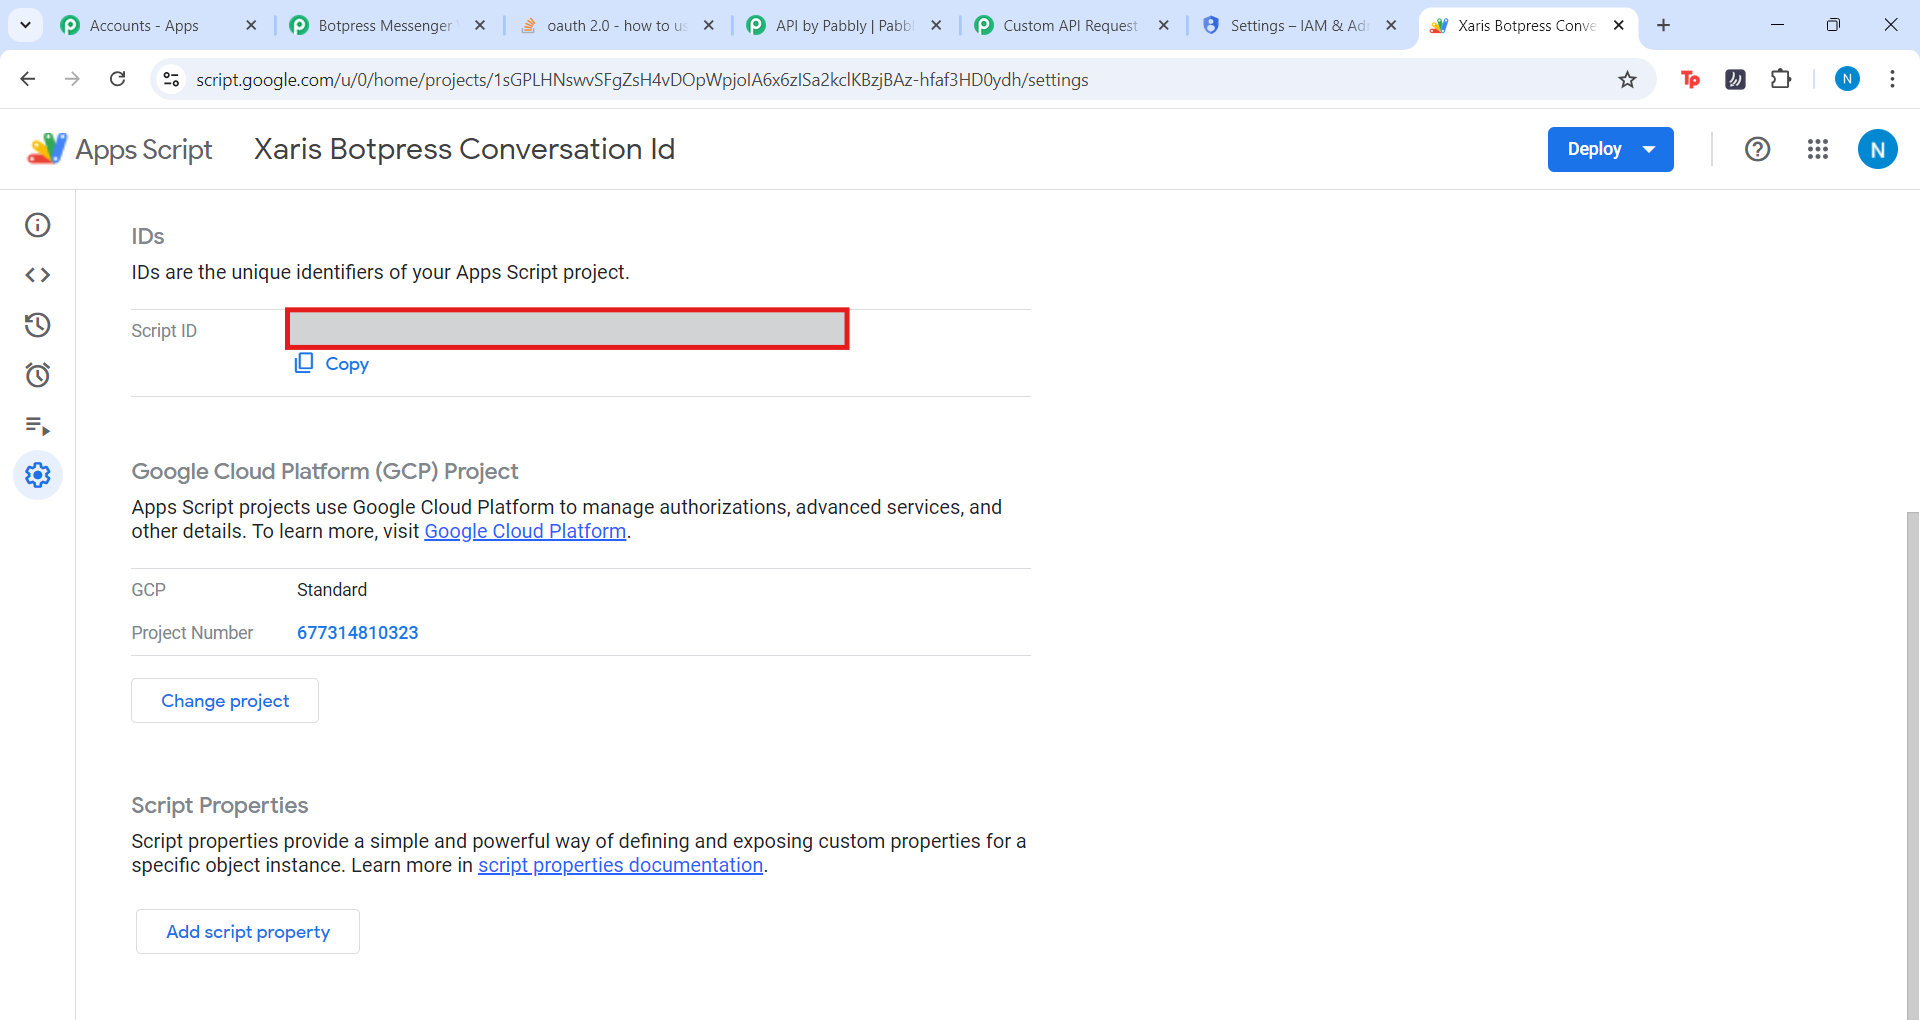
Task: Open the Google apps grid launcher
Action: tap(1818, 149)
